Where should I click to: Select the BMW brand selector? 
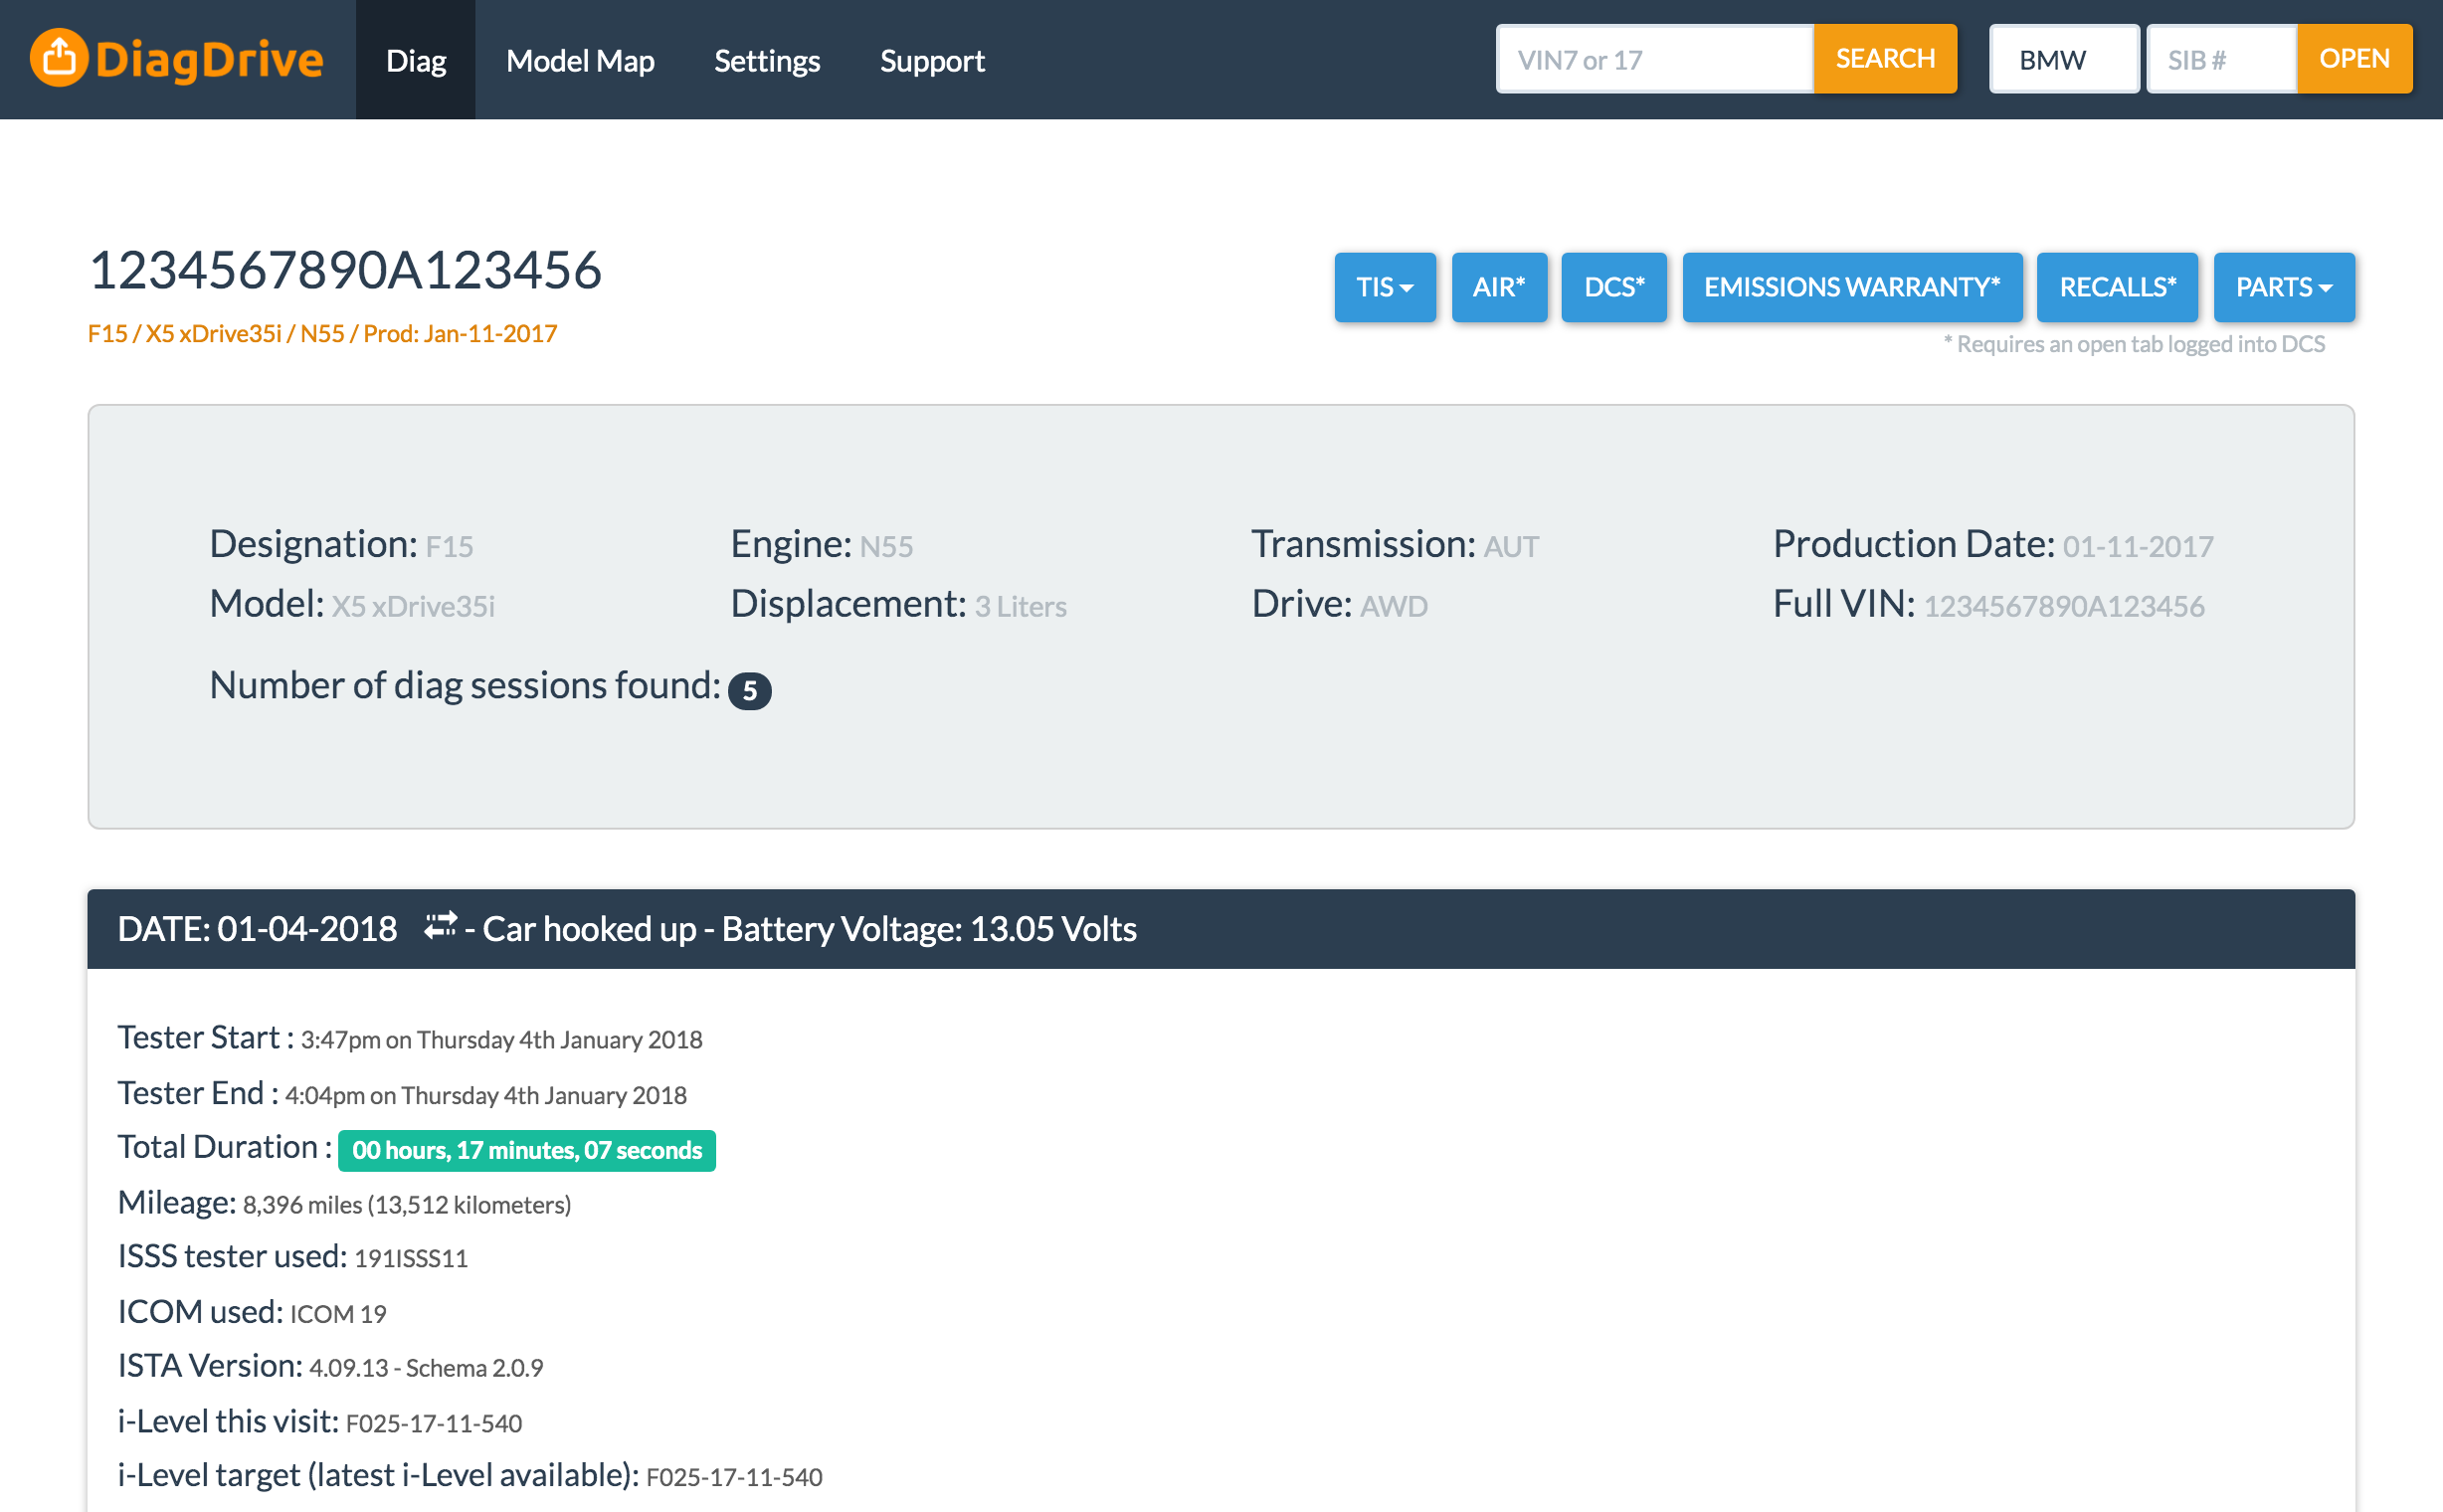[2063, 60]
